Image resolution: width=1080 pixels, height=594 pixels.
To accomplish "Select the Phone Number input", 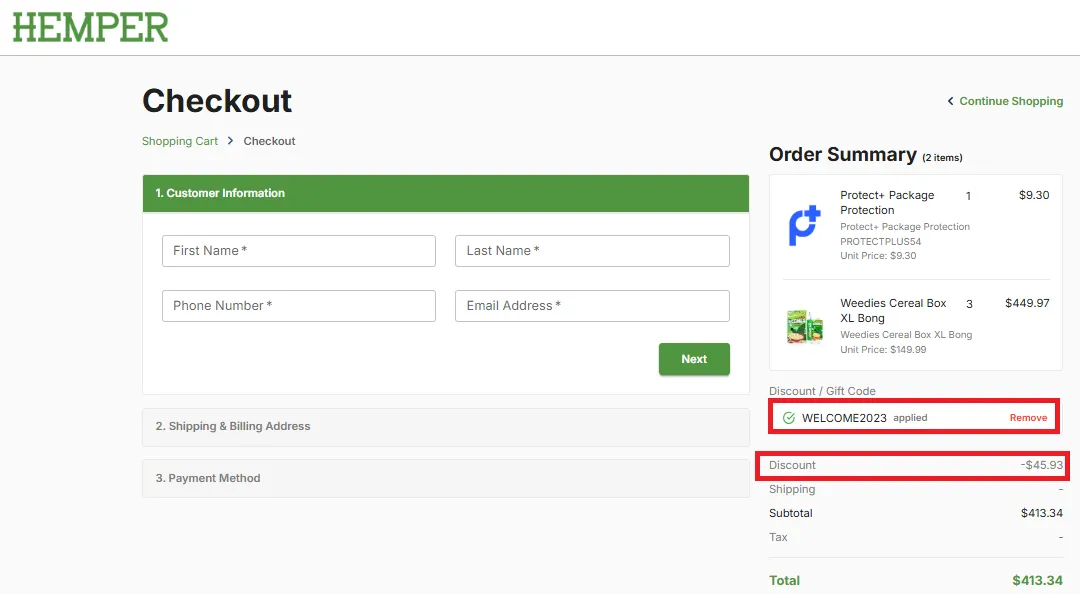I will pyautogui.click(x=299, y=306).
